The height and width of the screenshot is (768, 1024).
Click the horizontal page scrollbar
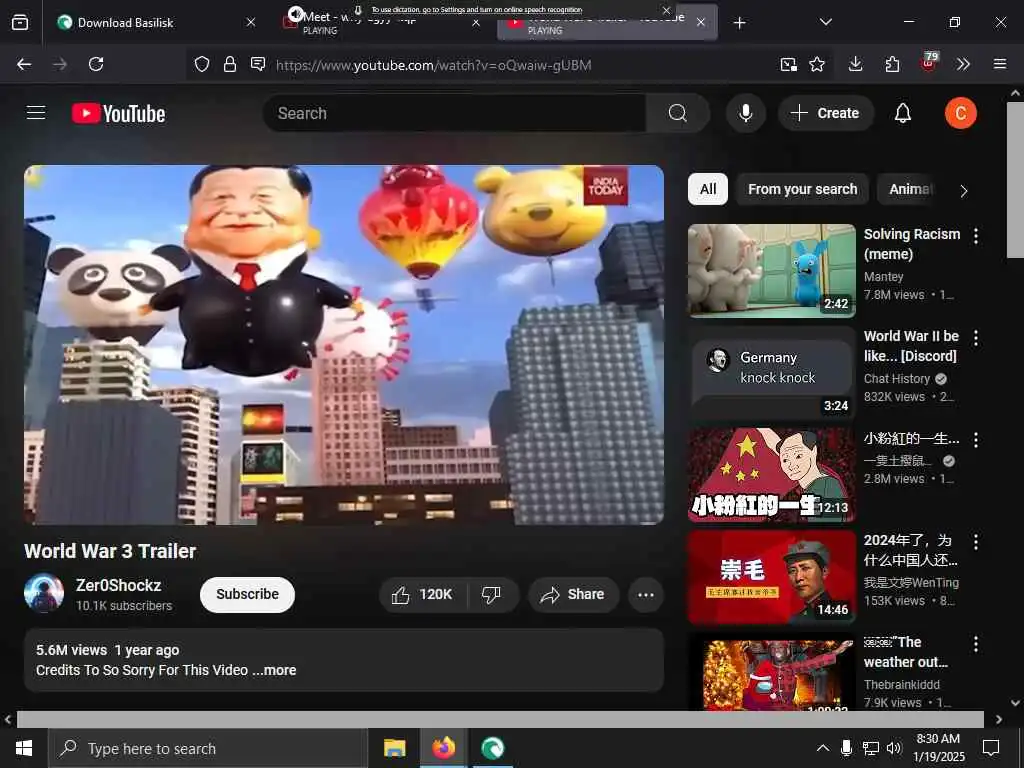point(500,720)
